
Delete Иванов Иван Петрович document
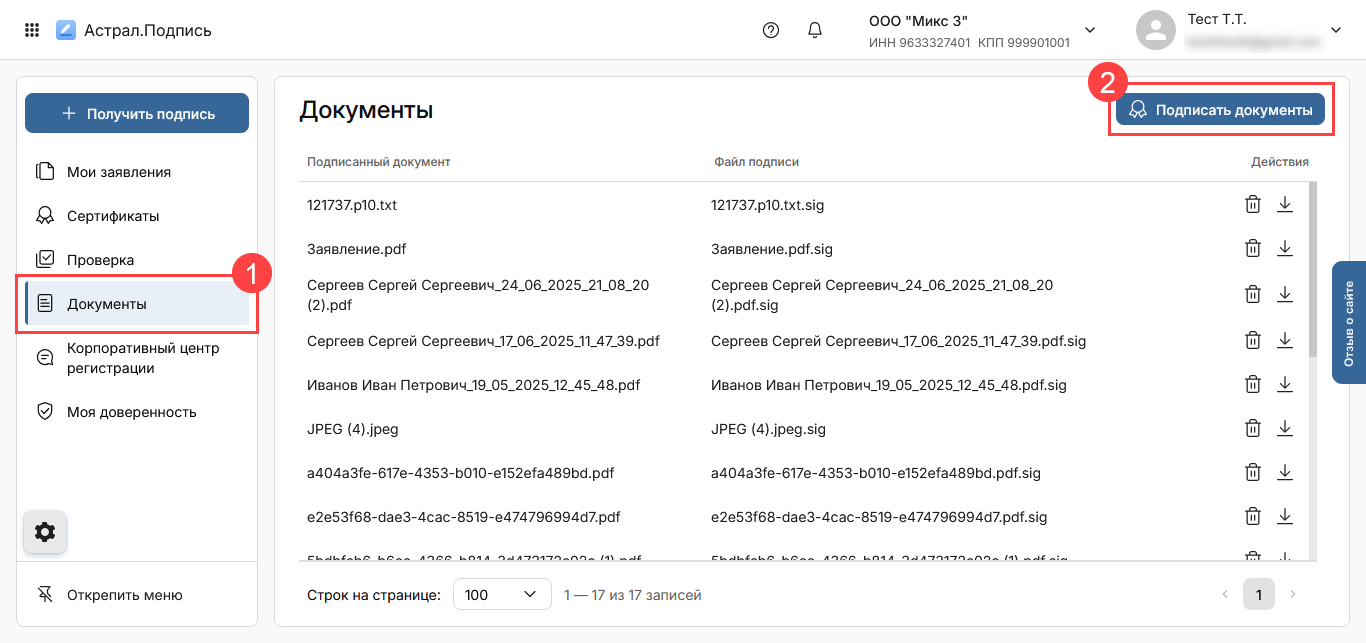1252,385
